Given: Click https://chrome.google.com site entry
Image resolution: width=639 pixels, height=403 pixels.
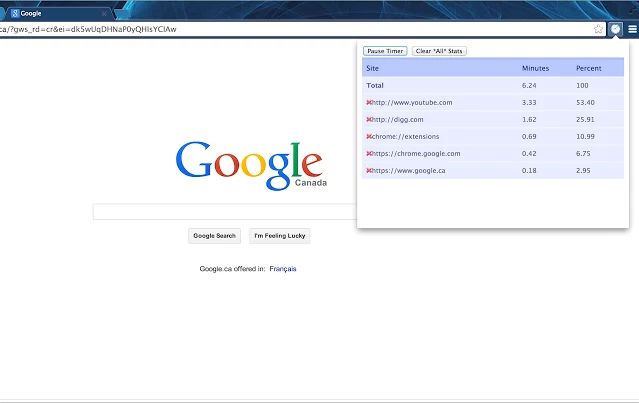Looking at the screenshot, I should tap(416, 154).
